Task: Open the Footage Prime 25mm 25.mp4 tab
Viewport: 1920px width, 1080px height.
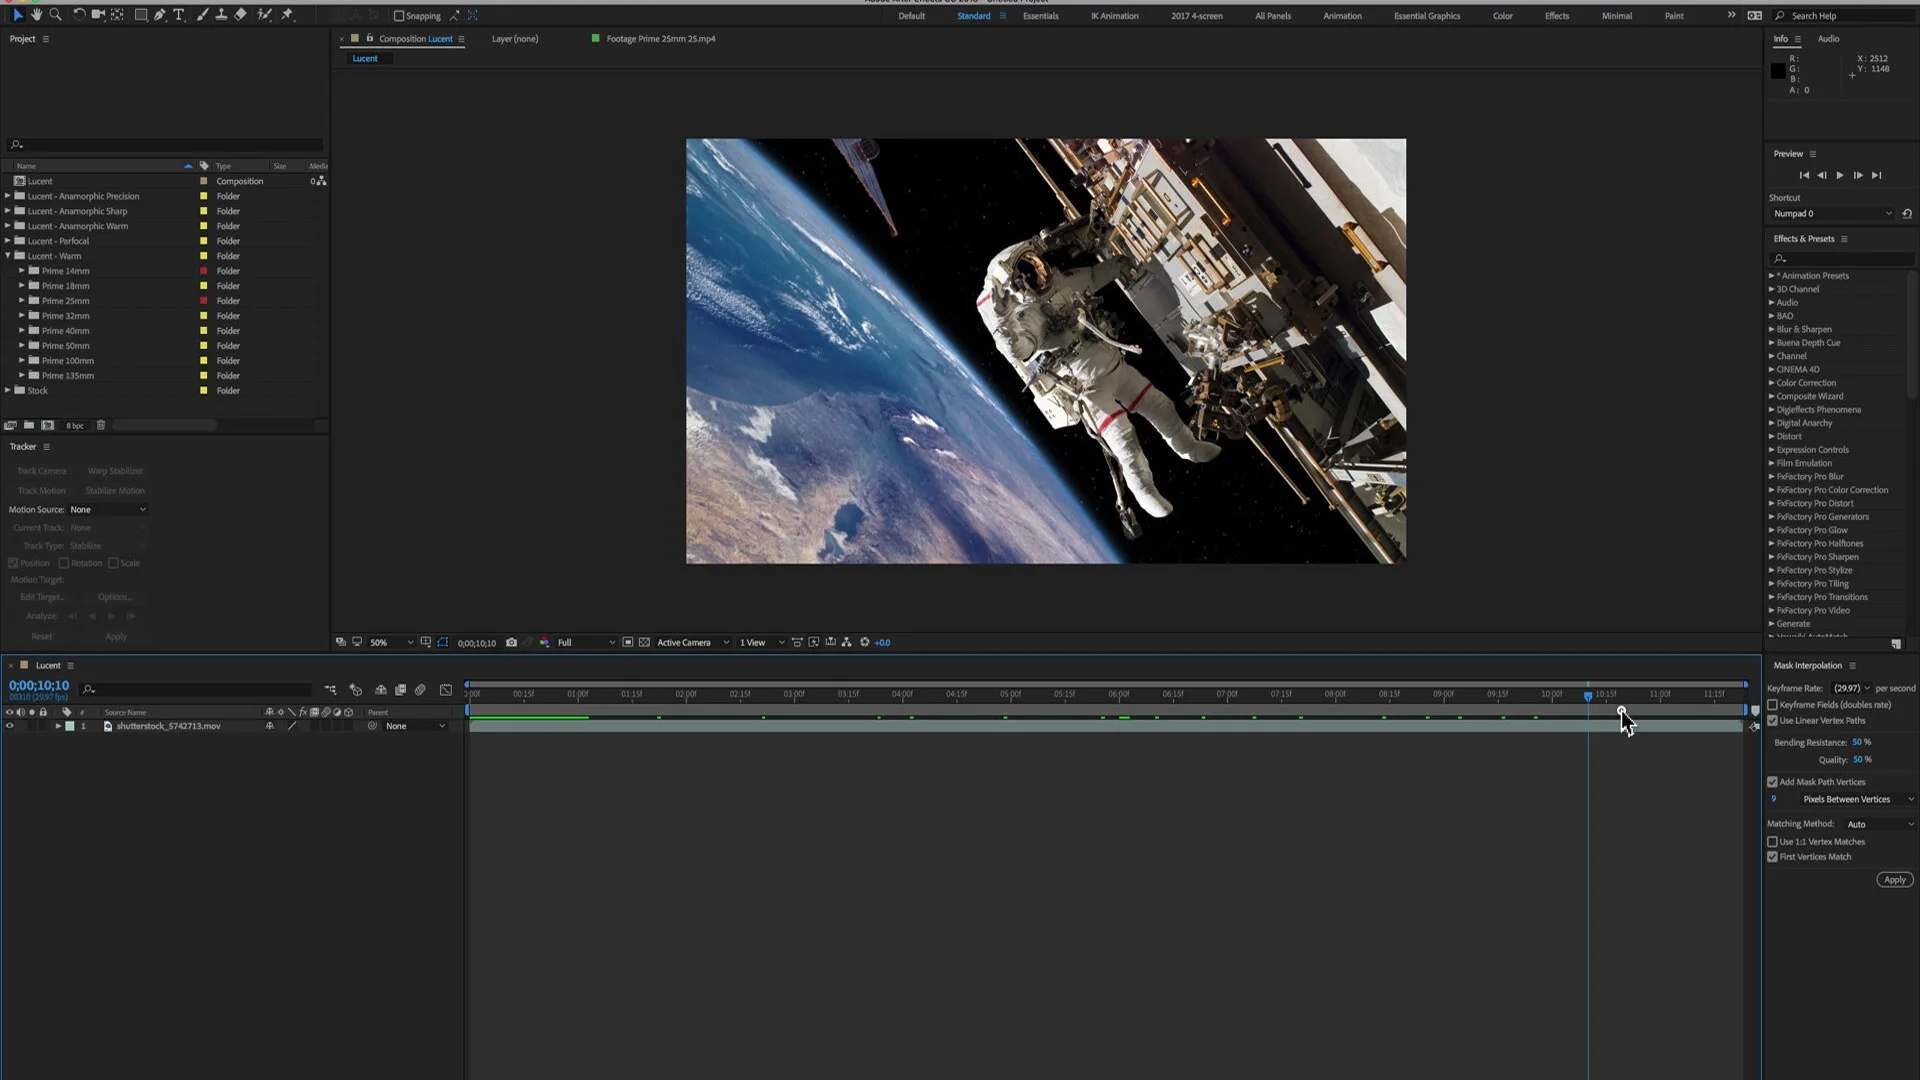Action: click(x=660, y=39)
